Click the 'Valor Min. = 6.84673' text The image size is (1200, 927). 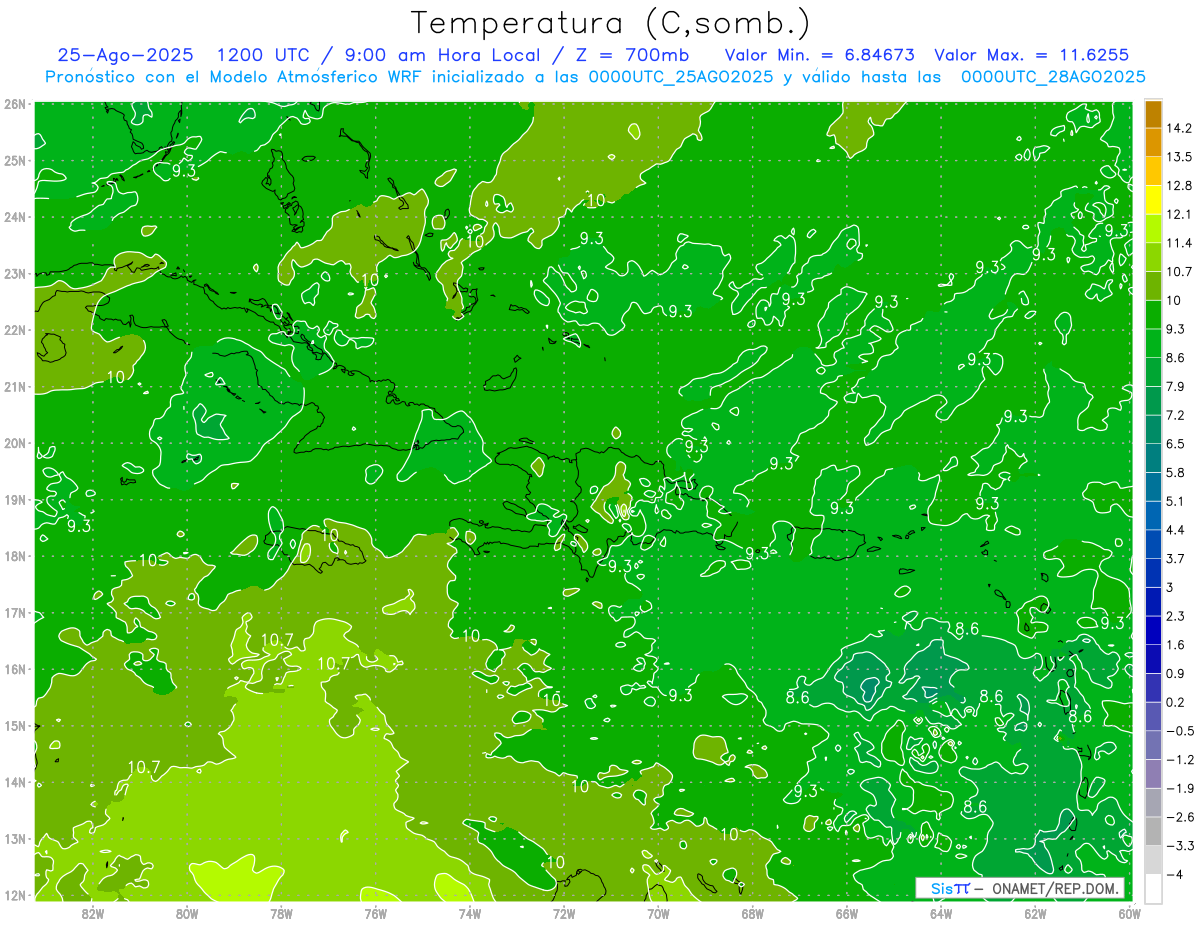[819, 56]
